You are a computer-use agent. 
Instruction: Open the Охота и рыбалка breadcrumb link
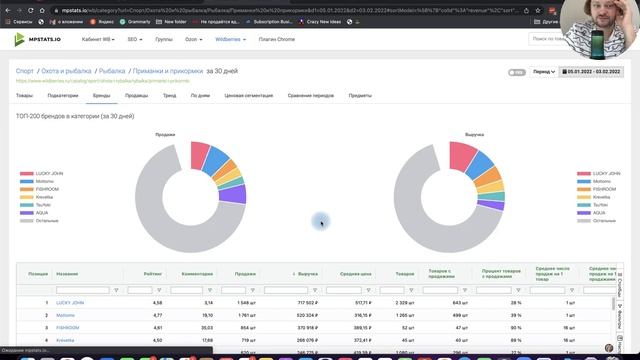pos(66,71)
